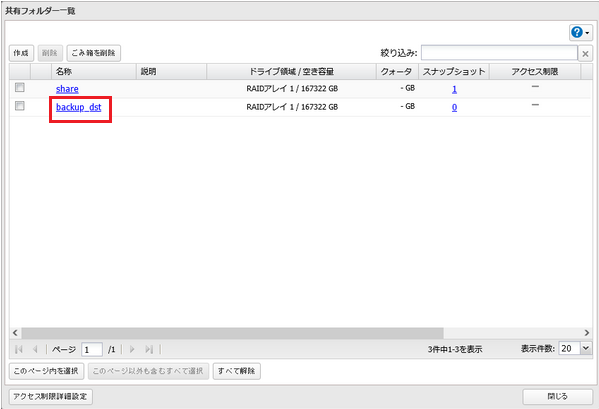Go to the previous page arrow icon
599x409 pixels.
(x=35, y=349)
